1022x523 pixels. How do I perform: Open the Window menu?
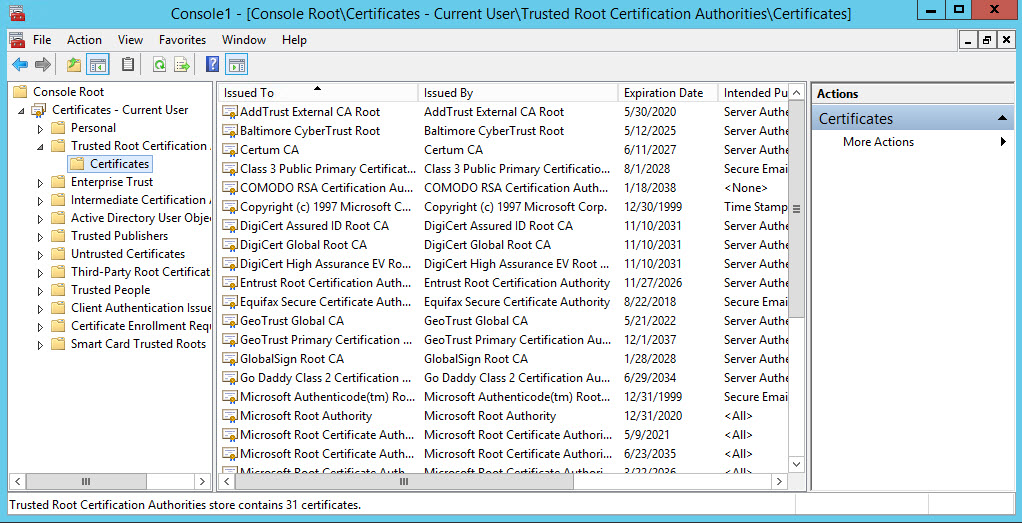point(244,40)
